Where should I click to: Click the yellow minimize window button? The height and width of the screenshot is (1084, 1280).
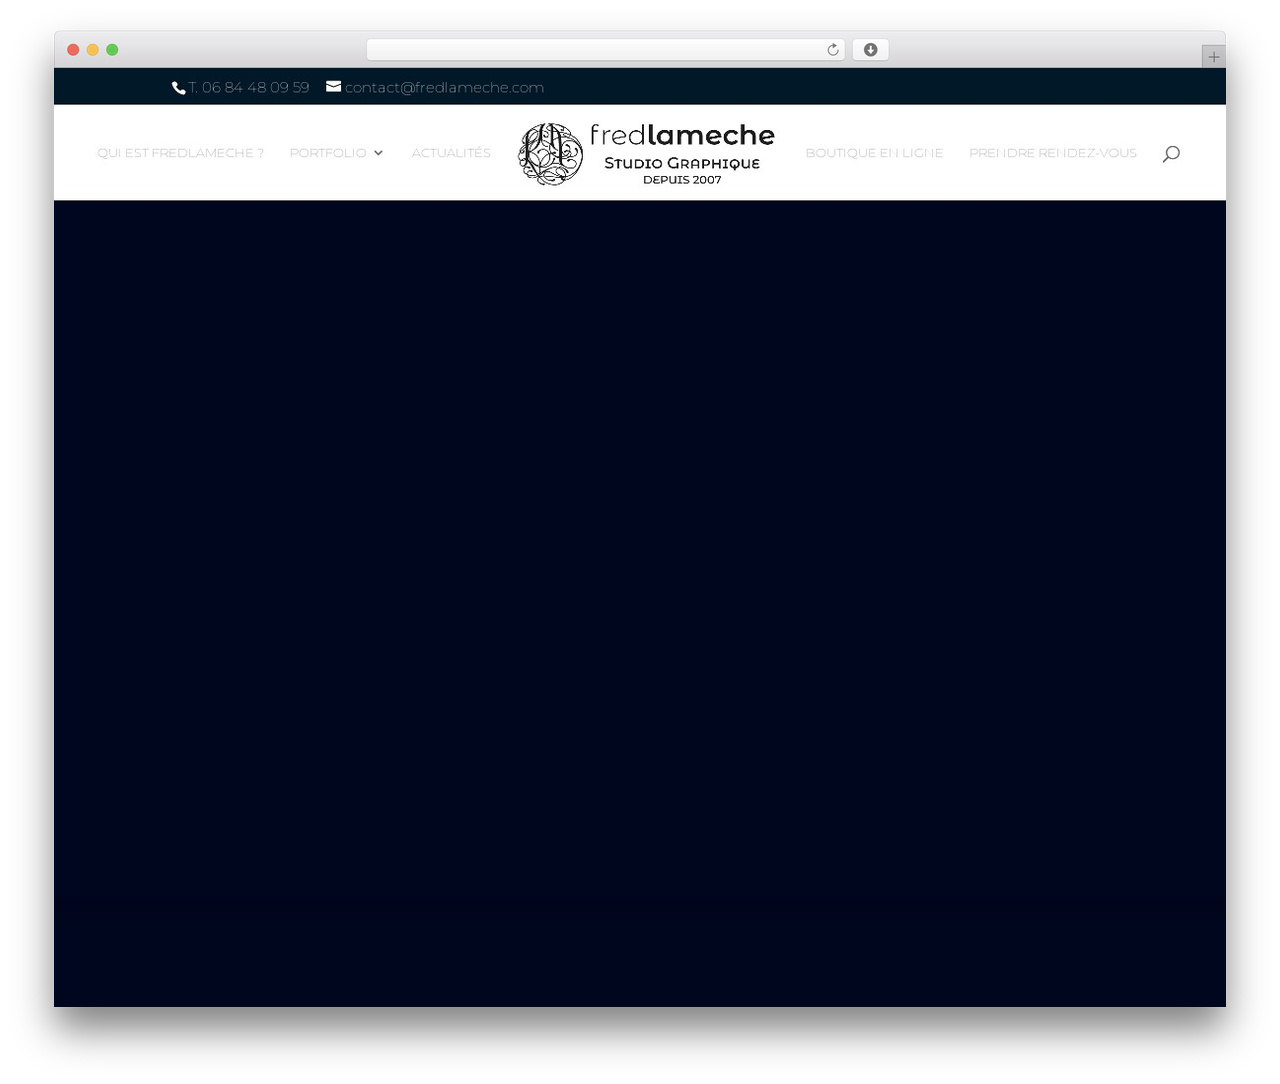(92, 50)
